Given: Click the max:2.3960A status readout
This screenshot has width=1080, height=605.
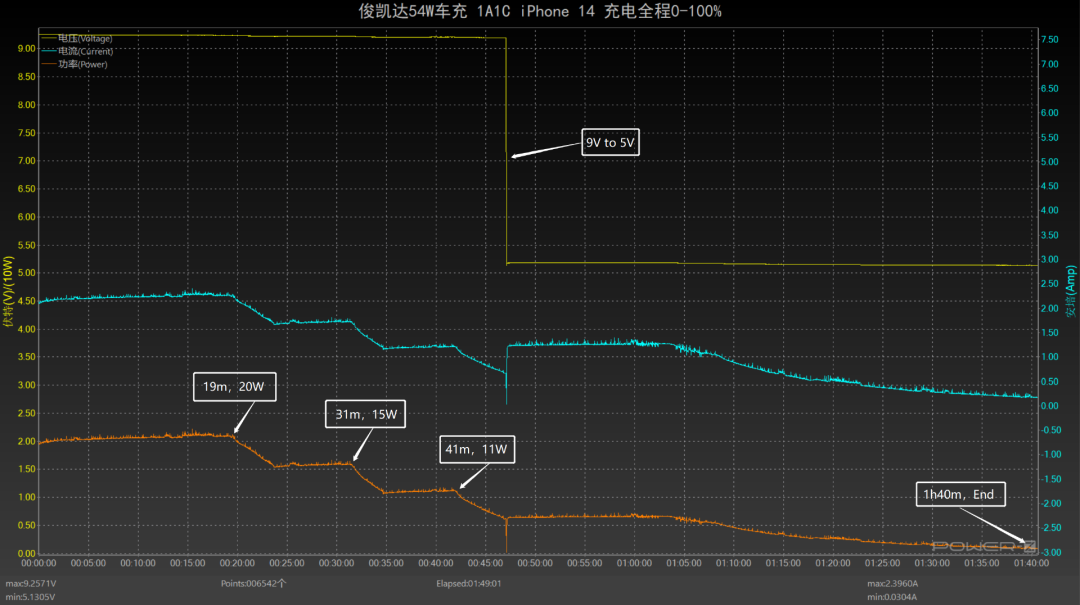Looking at the screenshot, I should [x=892, y=584].
